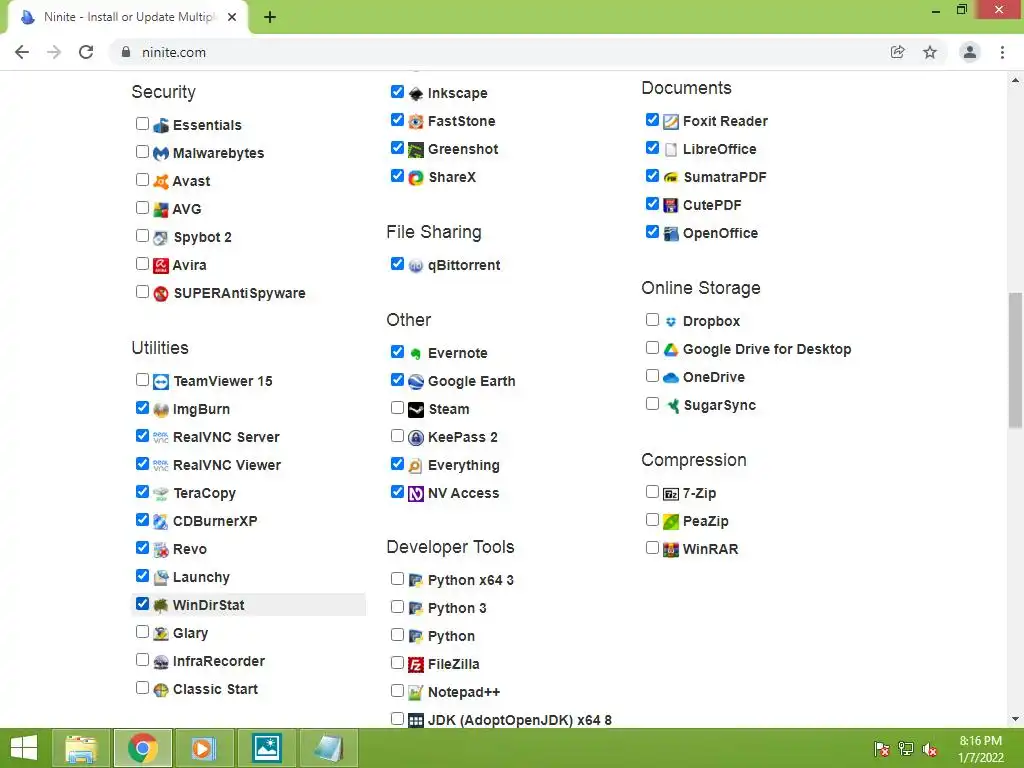Check the Spybot 2 checkbox
The height and width of the screenshot is (768, 1024).
[x=142, y=236]
